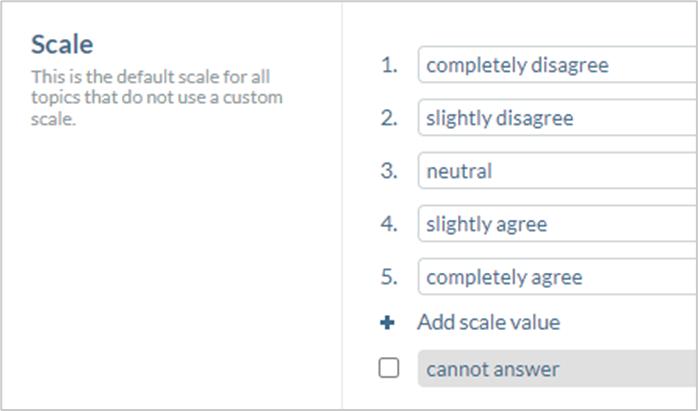
Task: Click the Add scale value link
Action: (488, 322)
